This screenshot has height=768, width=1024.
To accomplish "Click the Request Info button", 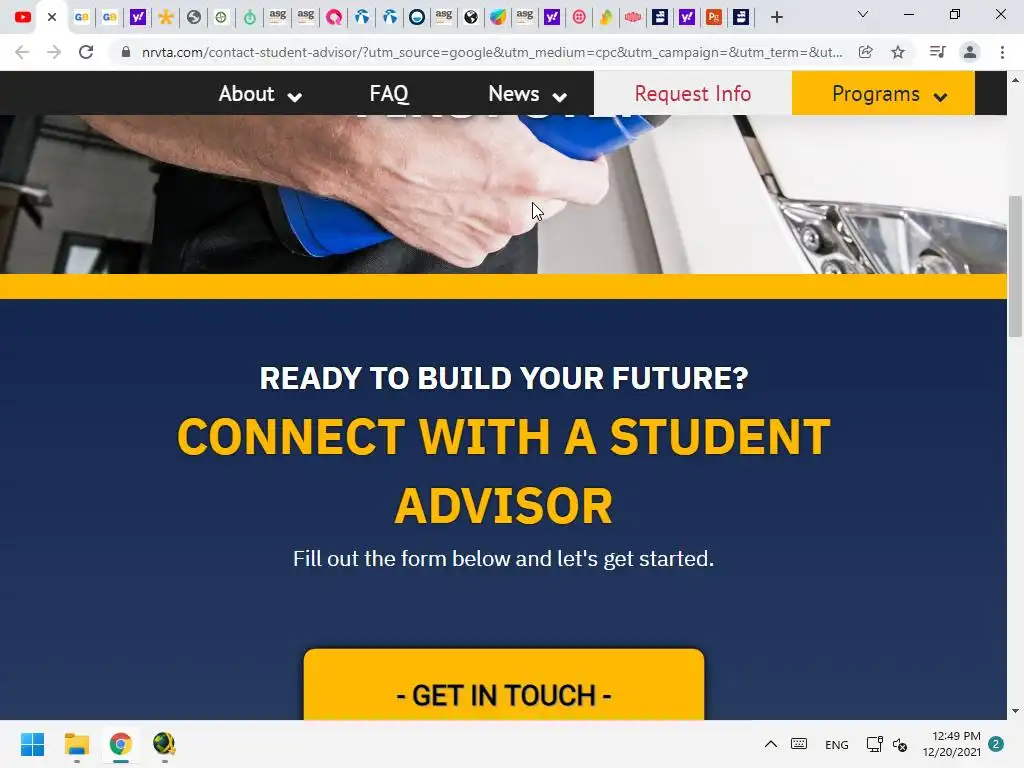I will (x=693, y=93).
